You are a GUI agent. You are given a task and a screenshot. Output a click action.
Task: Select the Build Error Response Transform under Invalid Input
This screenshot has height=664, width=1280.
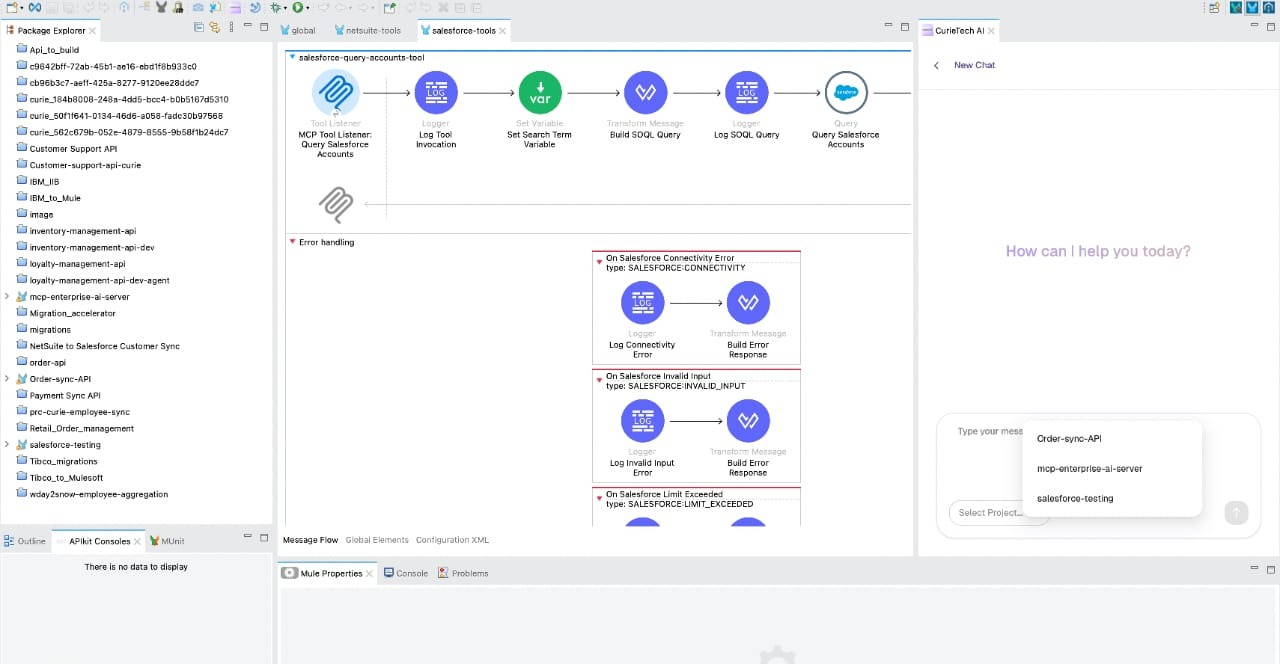[x=748, y=421]
